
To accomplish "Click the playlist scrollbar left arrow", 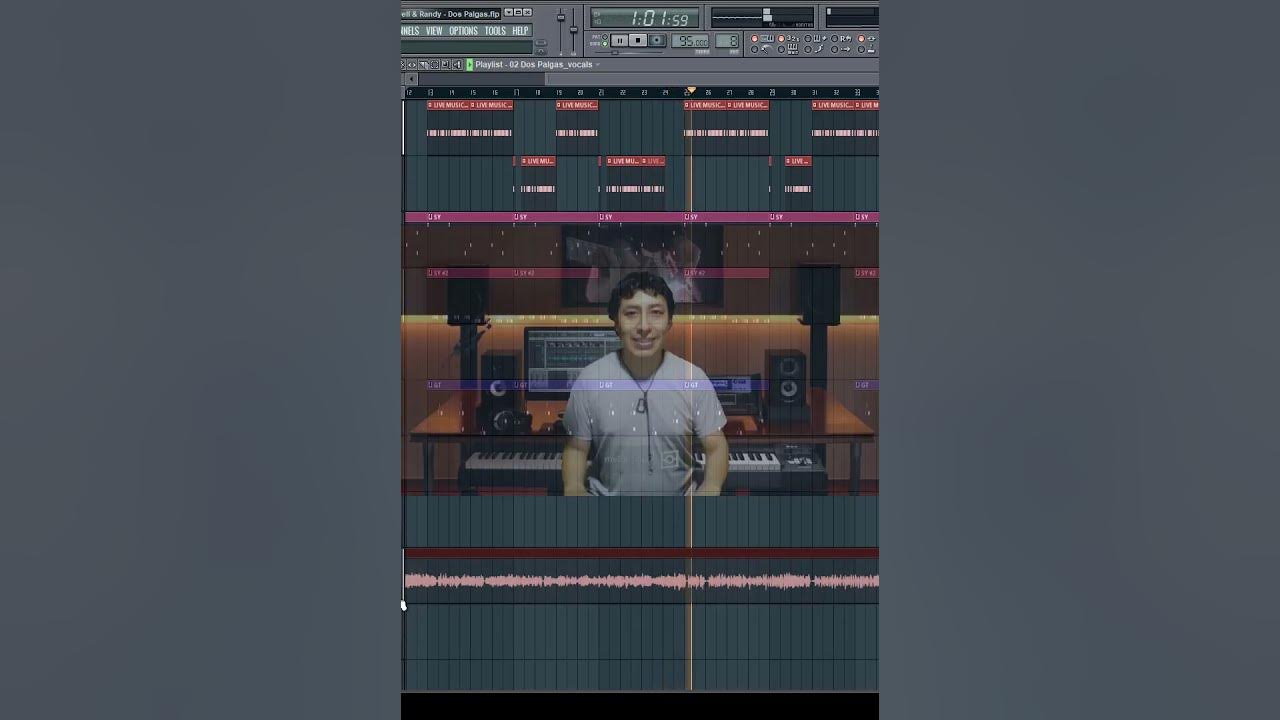I will (411, 79).
